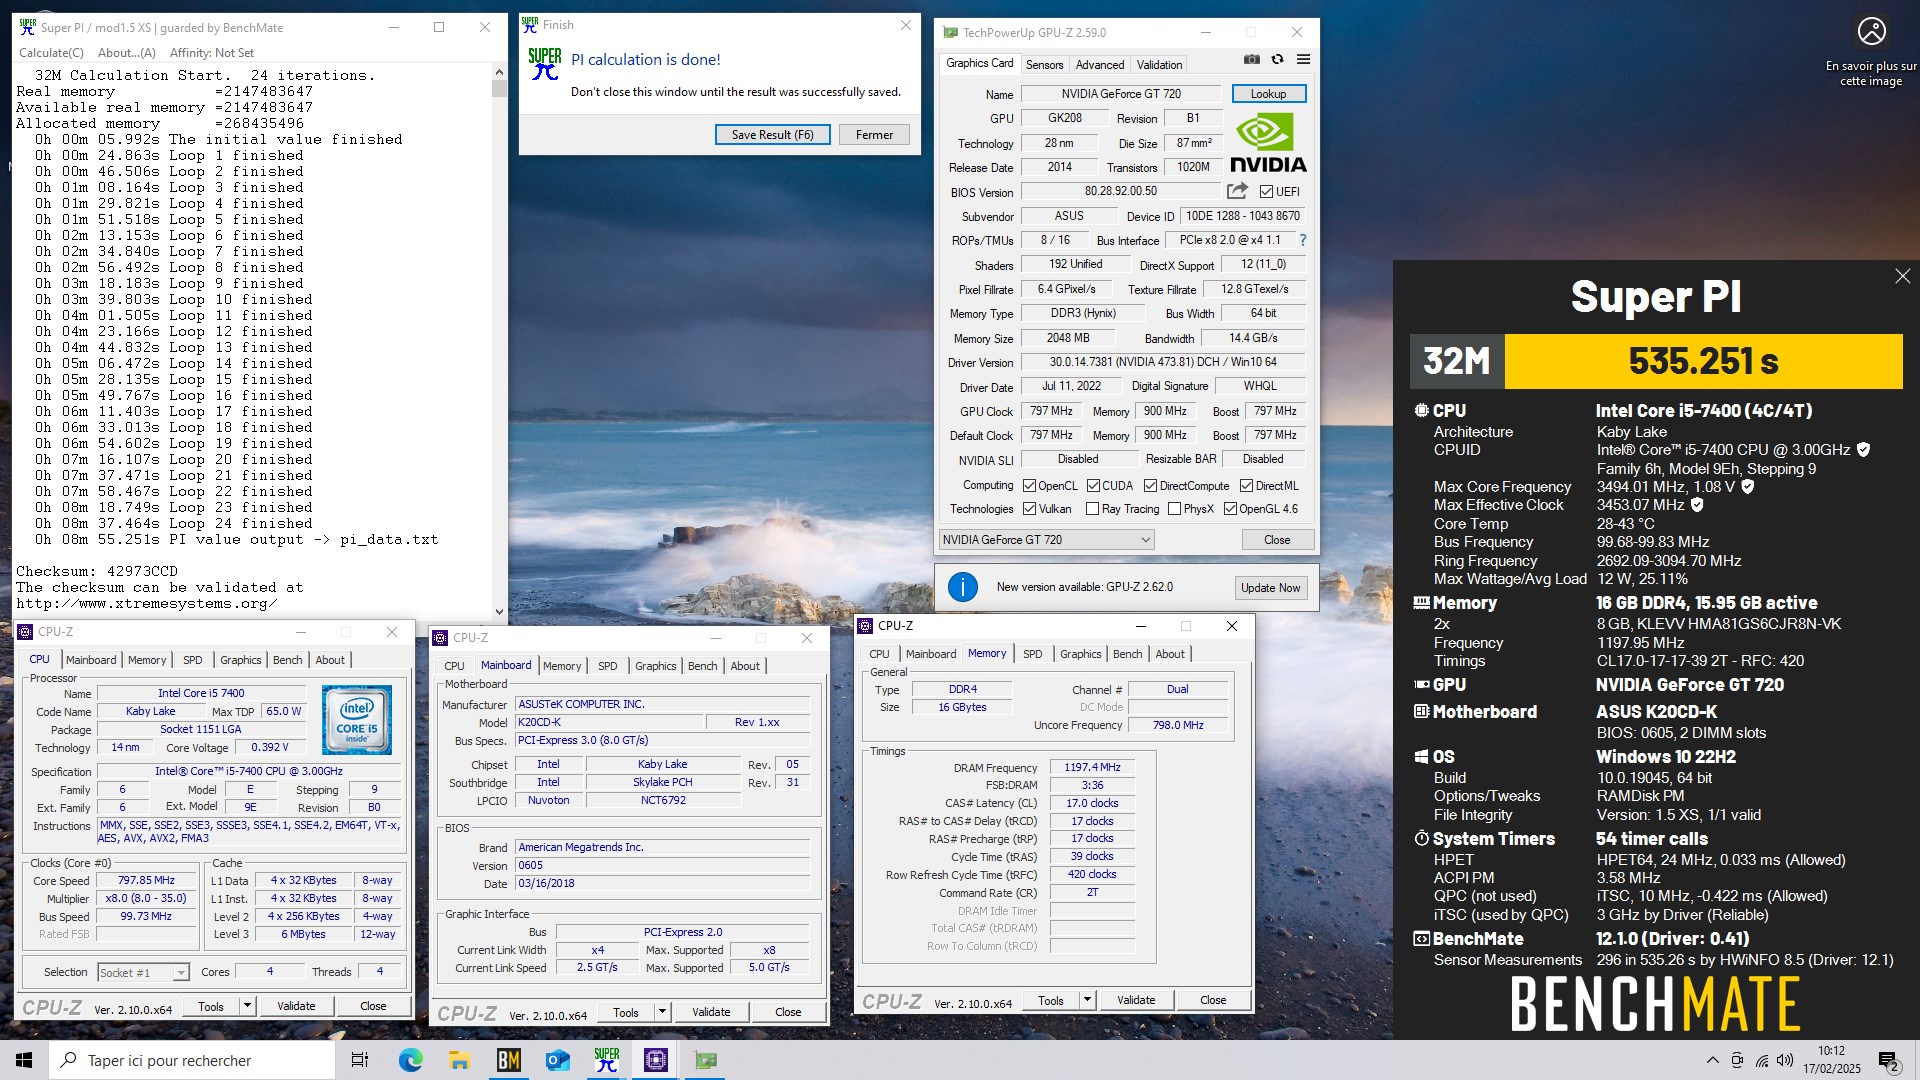The image size is (1920, 1080).
Task: Switch to the Validation tab in GPU-Z
Action: tap(1159, 65)
